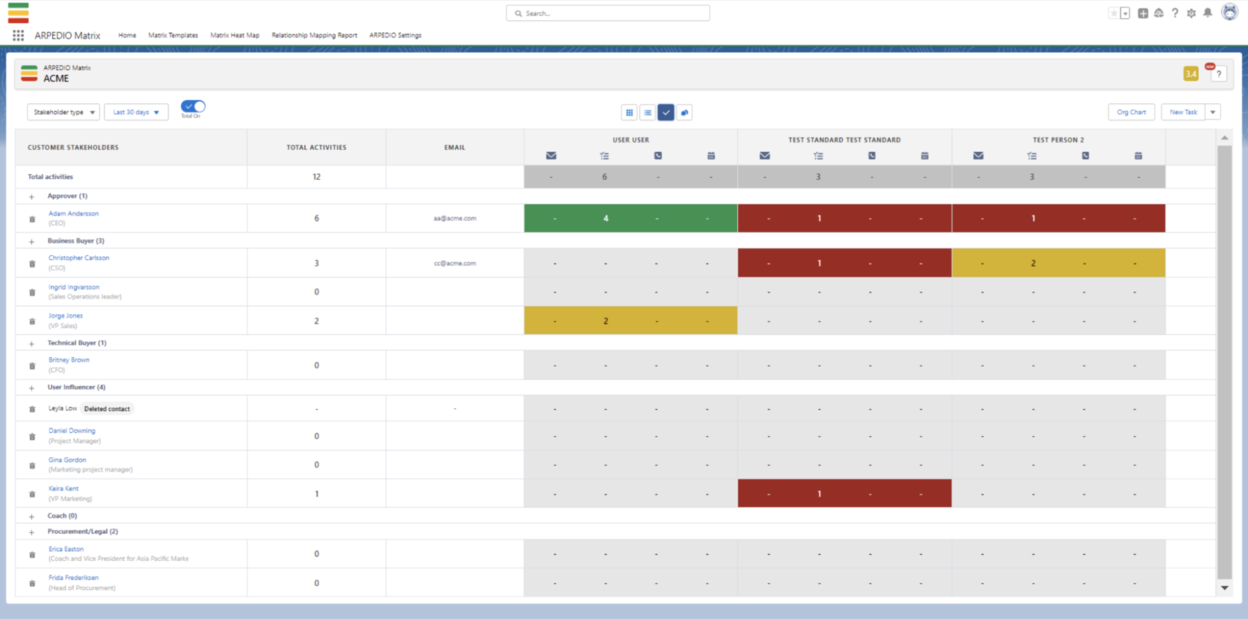This screenshot has height=619, width=1248.
Task: Open the app launcher grid icon
Action: (18, 35)
